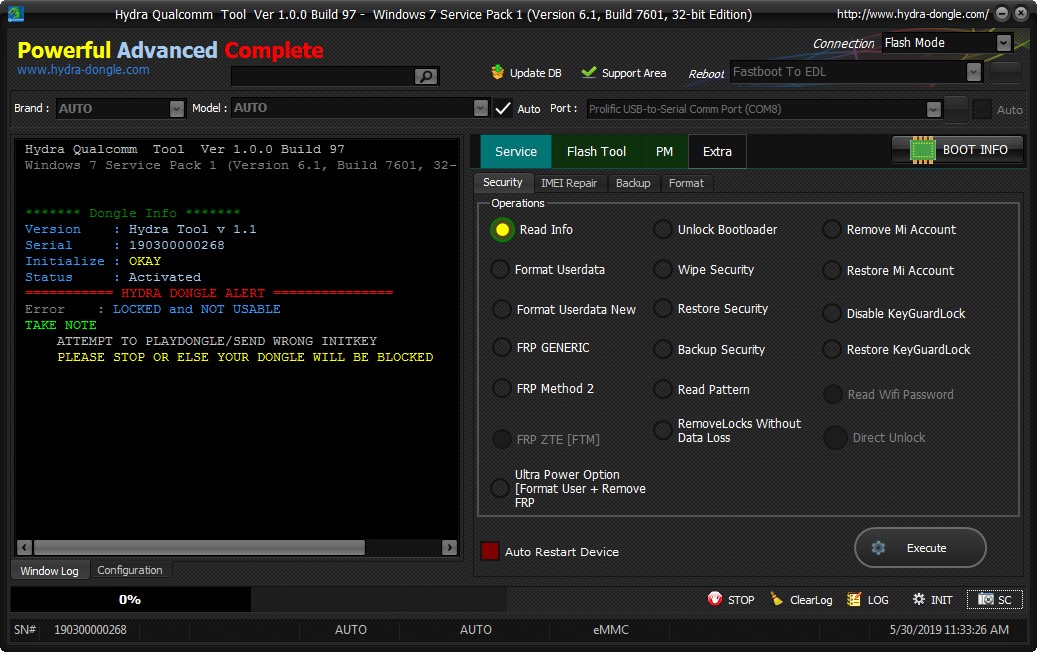Open the Connection Flash Mode dropdown

coord(1003,43)
